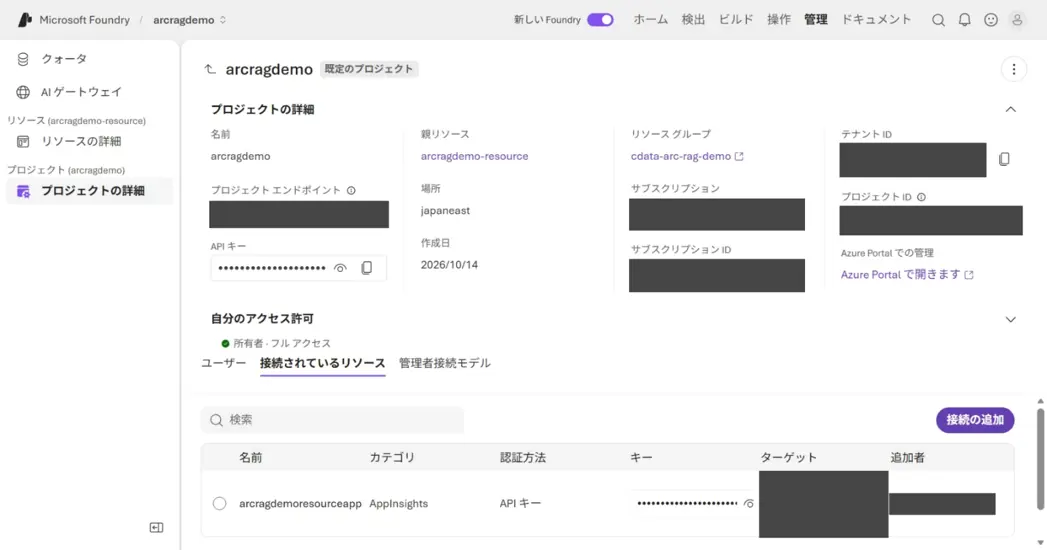Open クォータ in the sidebar
The image size is (1047, 550).
click(89, 59)
